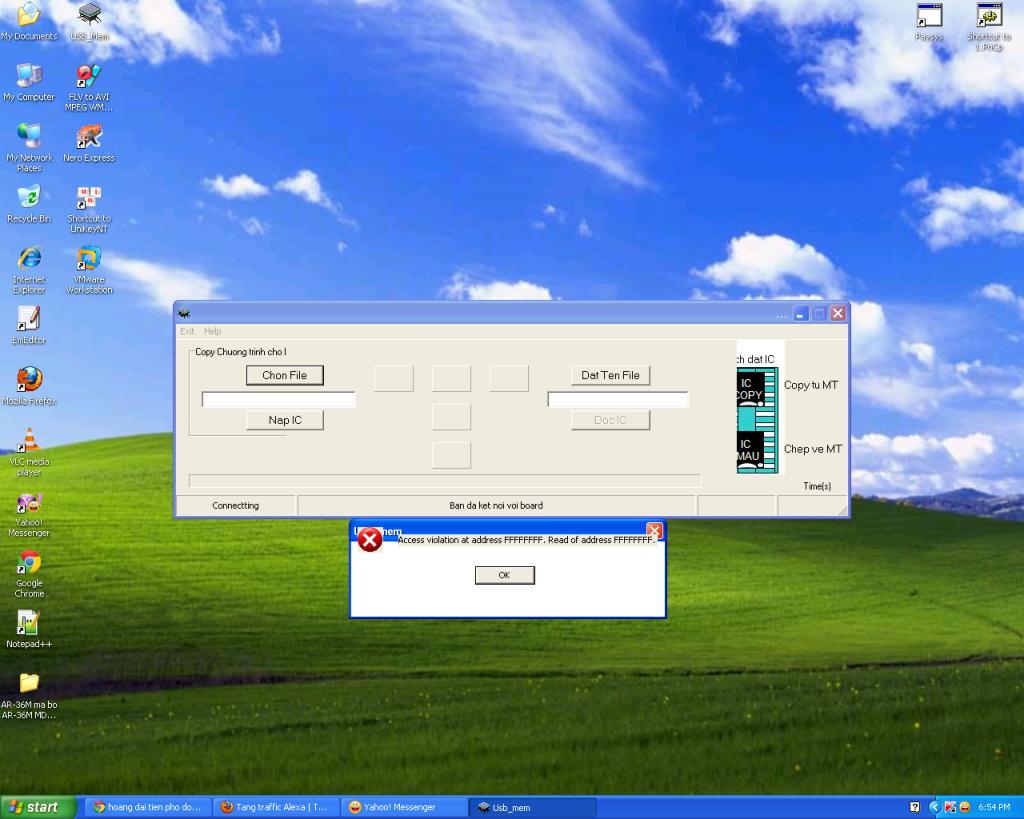The width and height of the screenshot is (1024, 819).
Task: Click the Copy tu MT label
Action: [810, 385]
